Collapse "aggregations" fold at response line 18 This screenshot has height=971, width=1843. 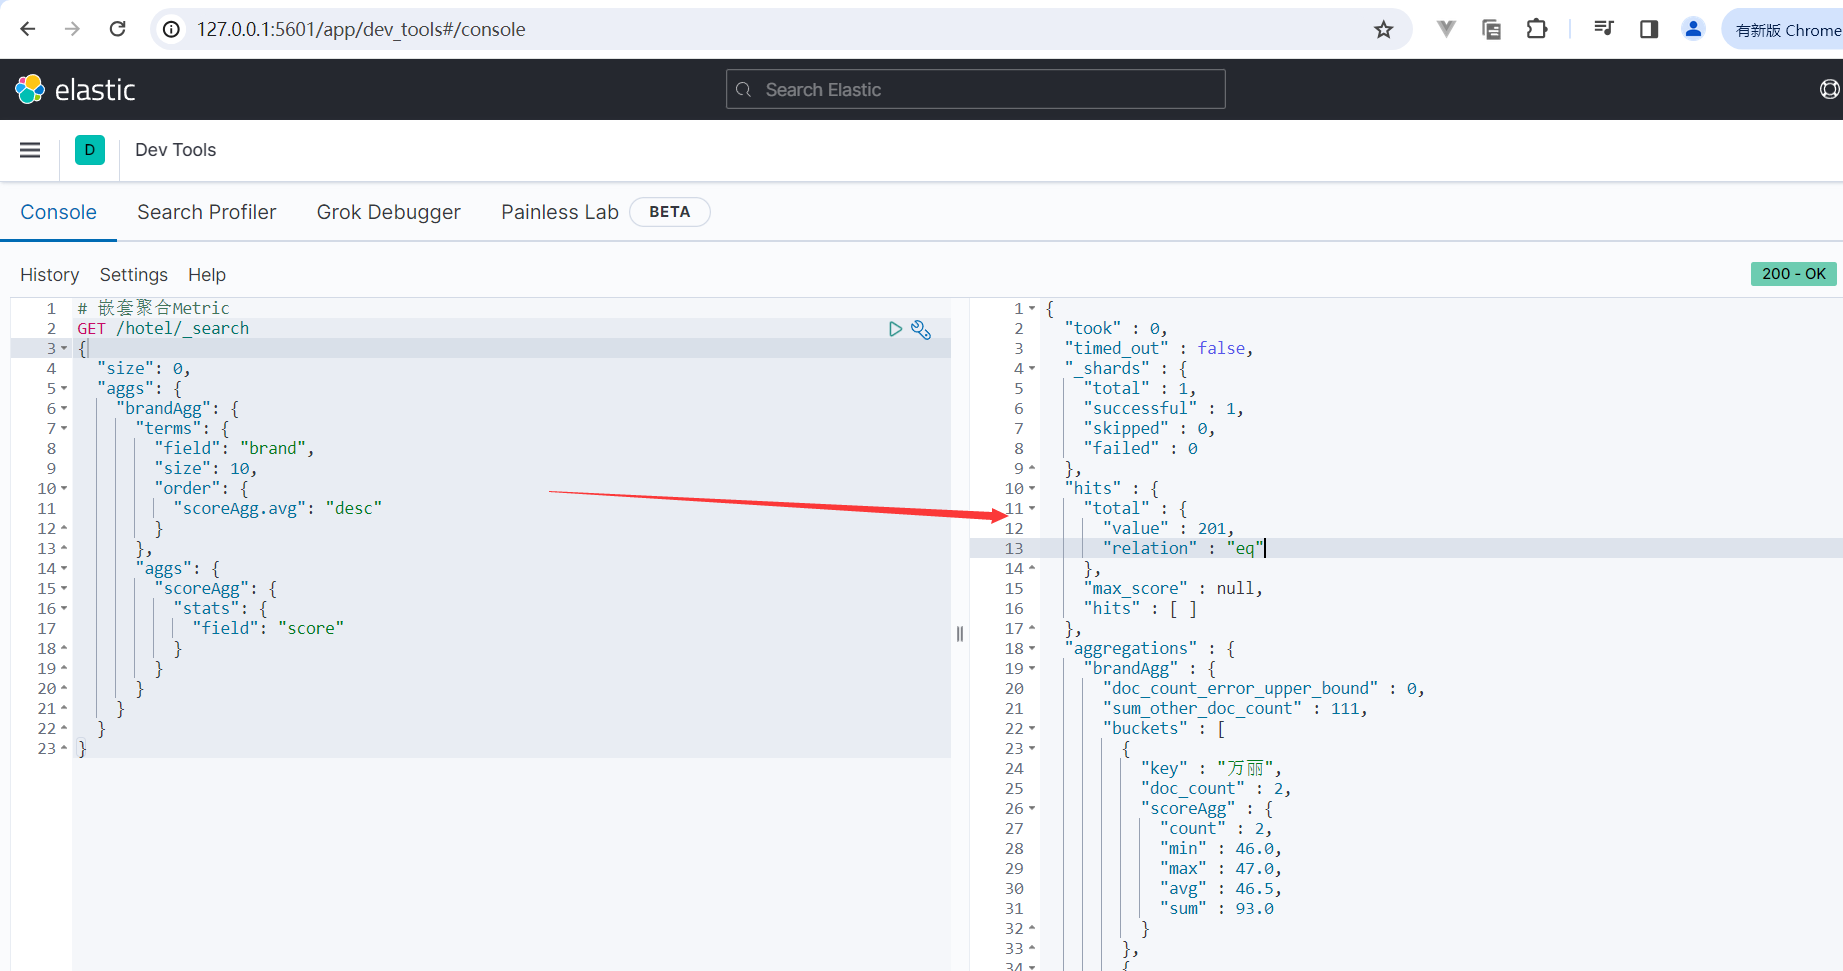[x=1032, y=649]
